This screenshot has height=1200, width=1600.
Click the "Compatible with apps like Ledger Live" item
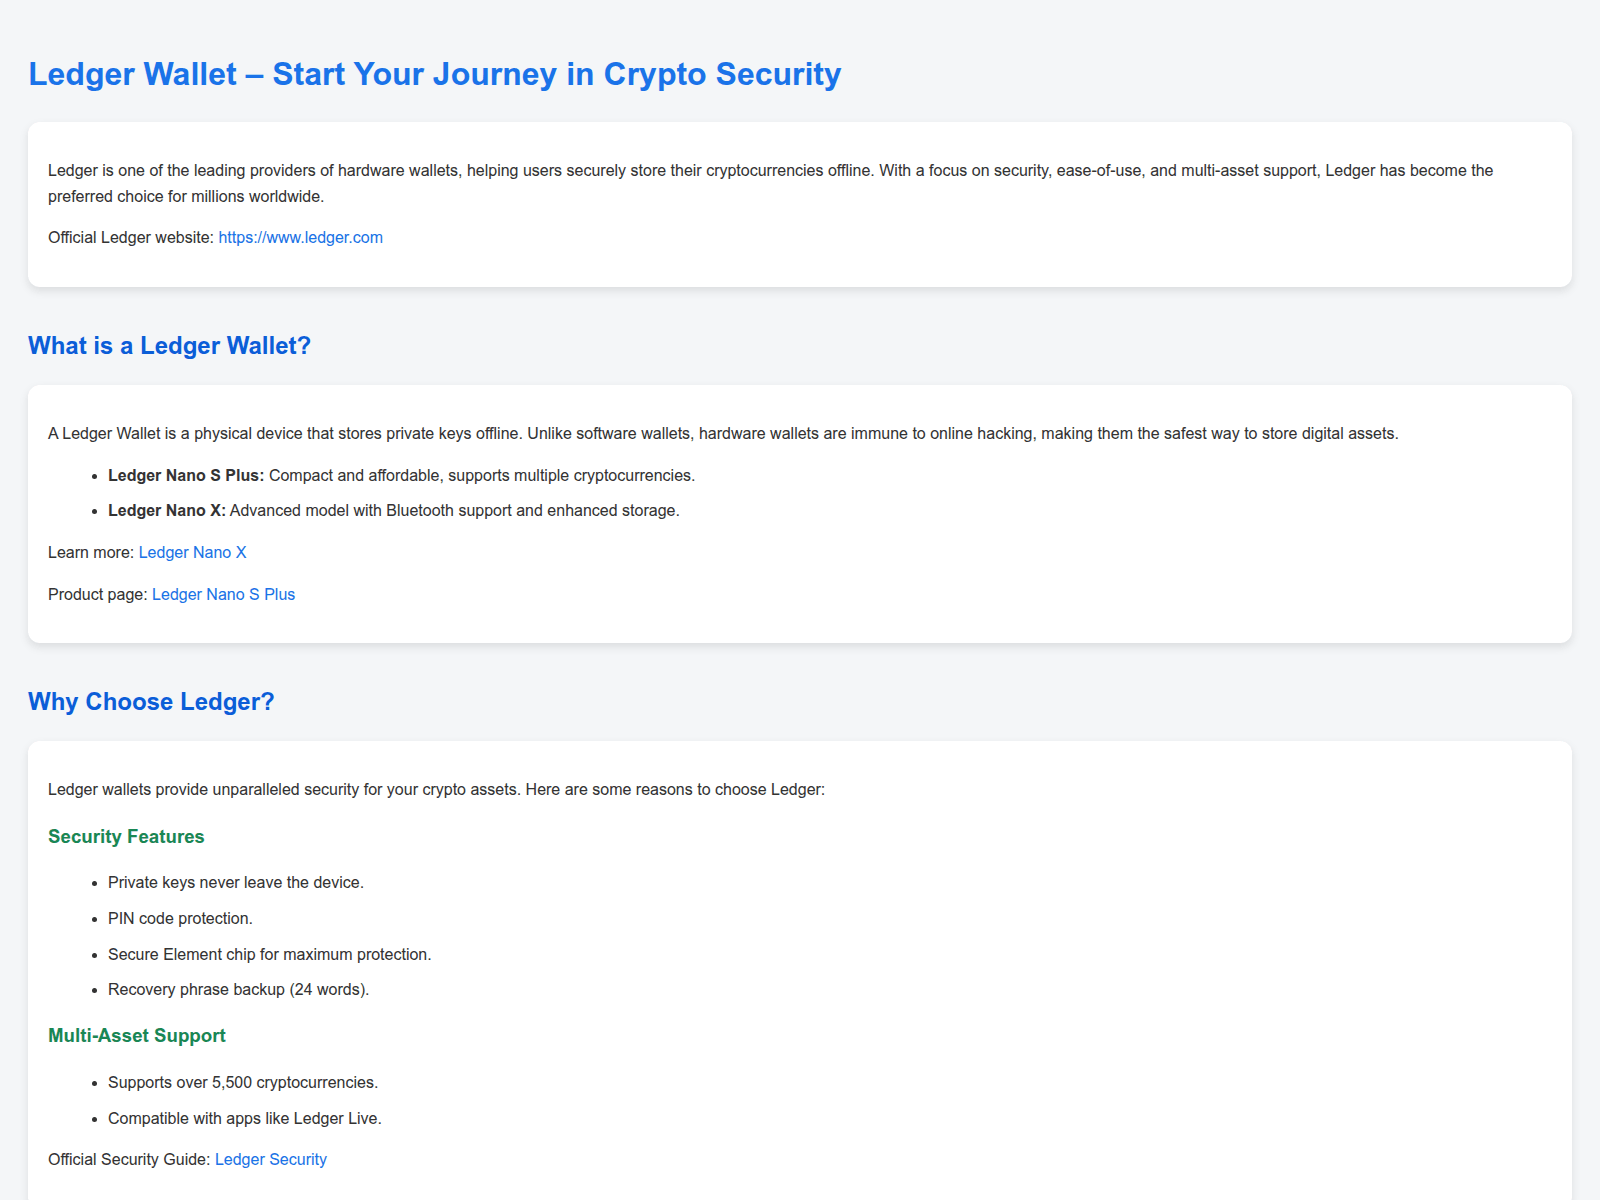[245, 1119]
